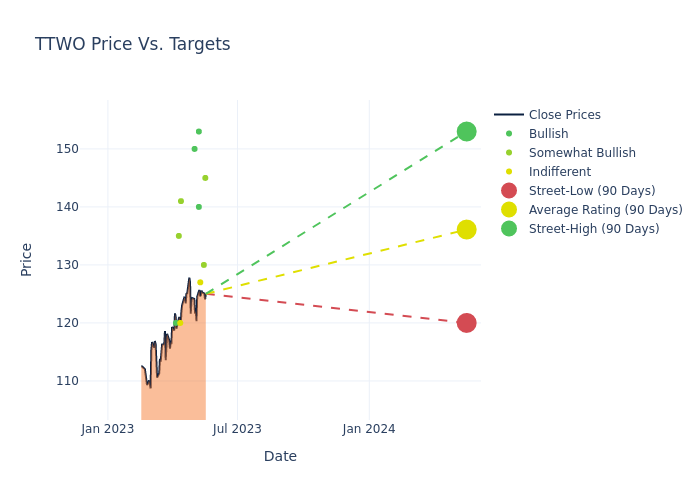Viewport: 700px width, 500px height.
Task: Click red Street-Low circle in legend
Action: coord(509,191)
